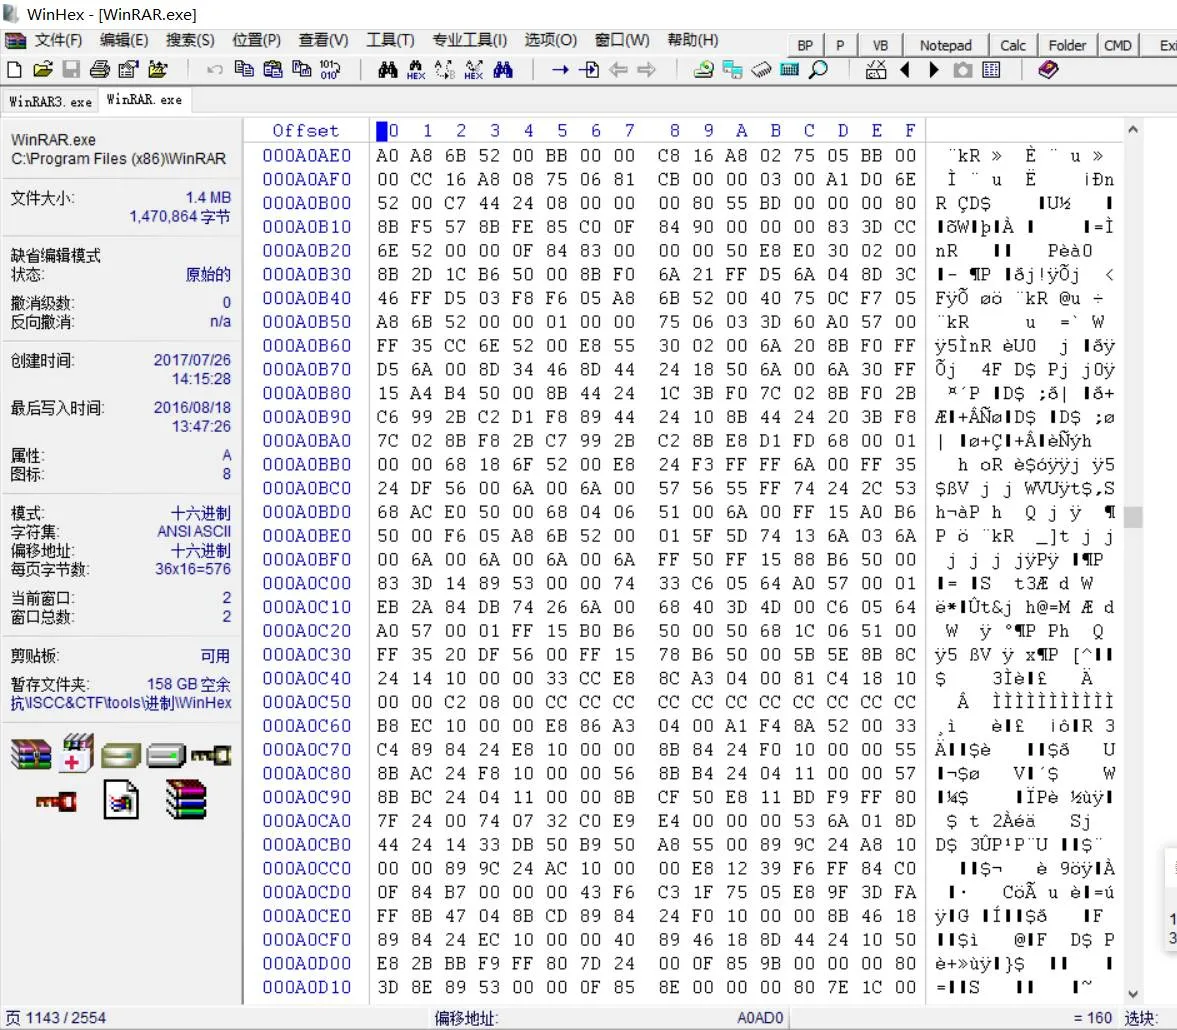Click the CMD button

click(x=1117, y=46)
